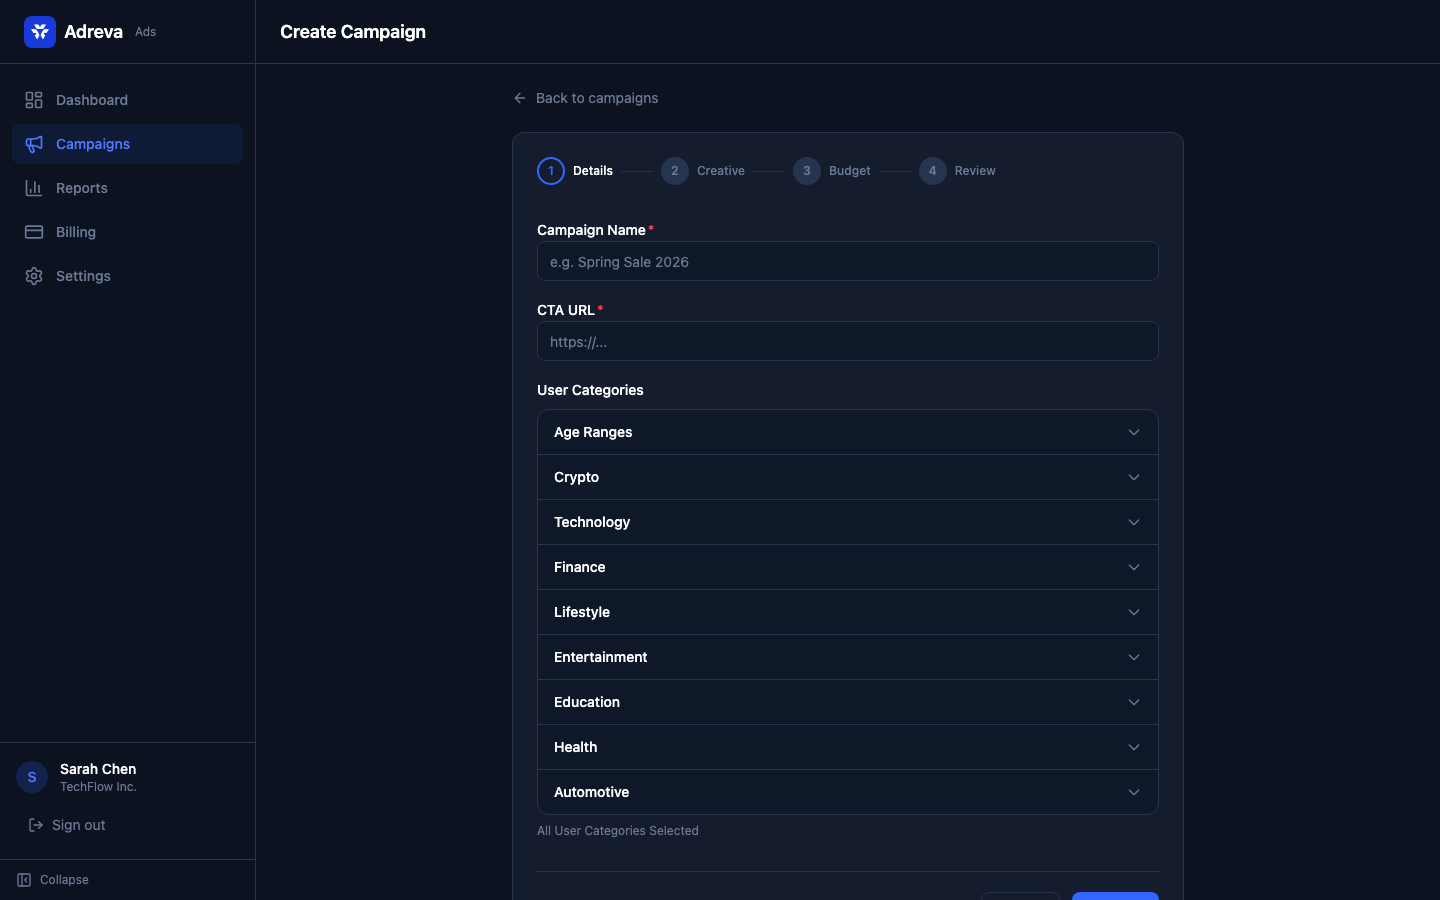This screenshot has height=900, width=1440.
Task: Click the Back to campaigns link
Action: point(596,98)
